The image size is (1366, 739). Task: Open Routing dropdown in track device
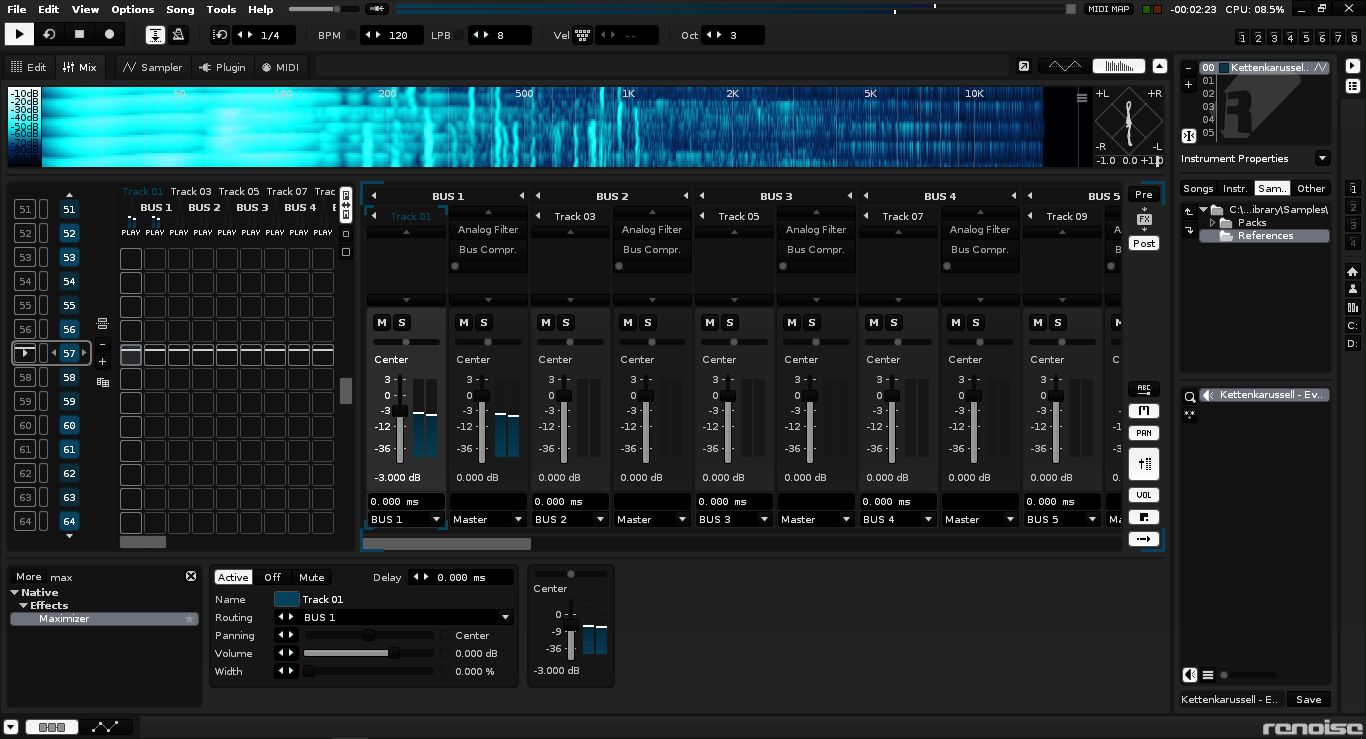click(407, 618)
